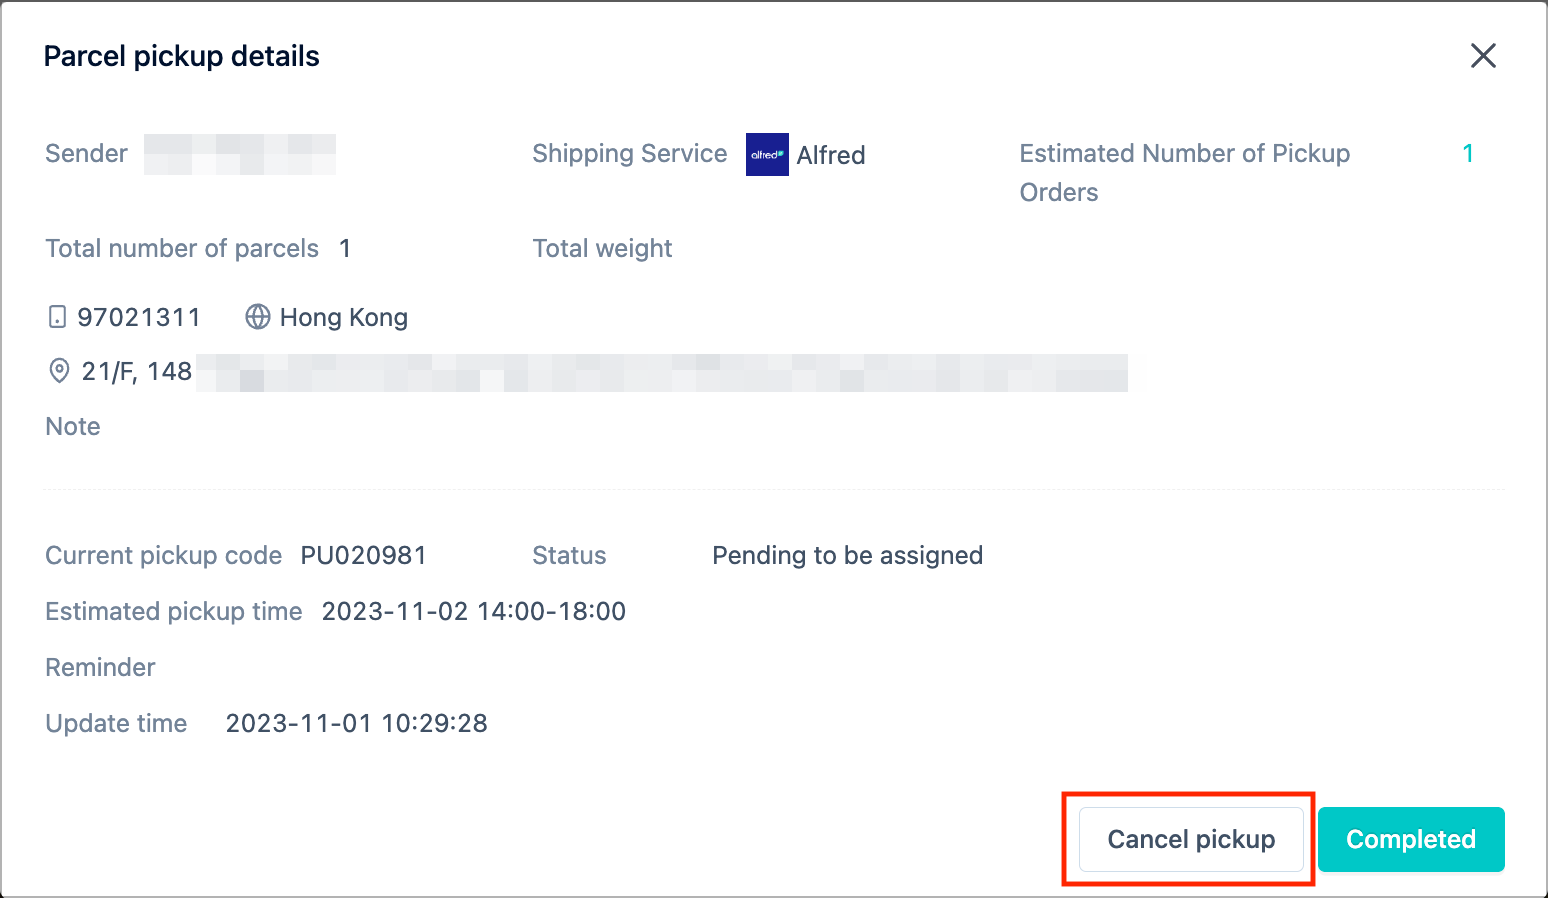This screenshot has width=1548, height=898.
Task: Click the Total number of parcels value
Action: tap(345, 248)
